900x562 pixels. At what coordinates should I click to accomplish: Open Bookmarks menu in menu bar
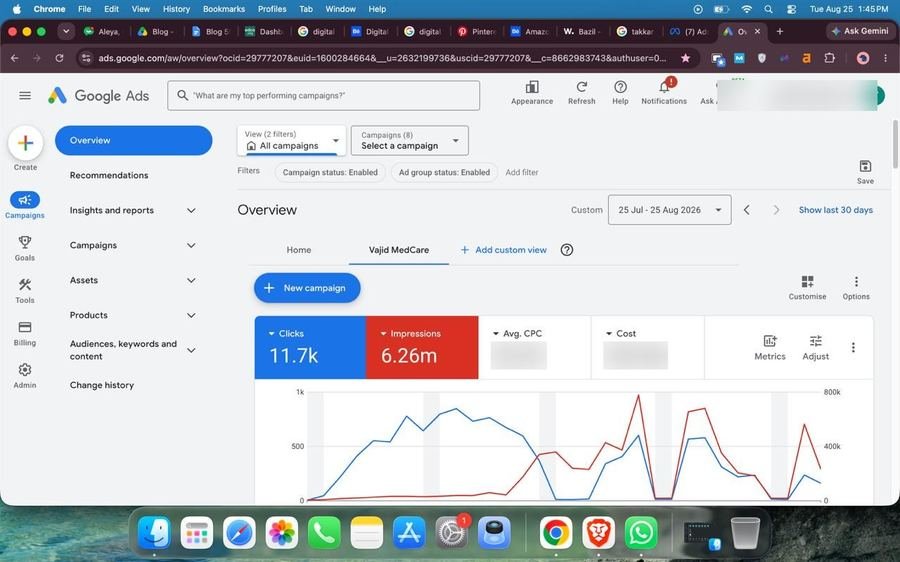[x=224, y=9]
